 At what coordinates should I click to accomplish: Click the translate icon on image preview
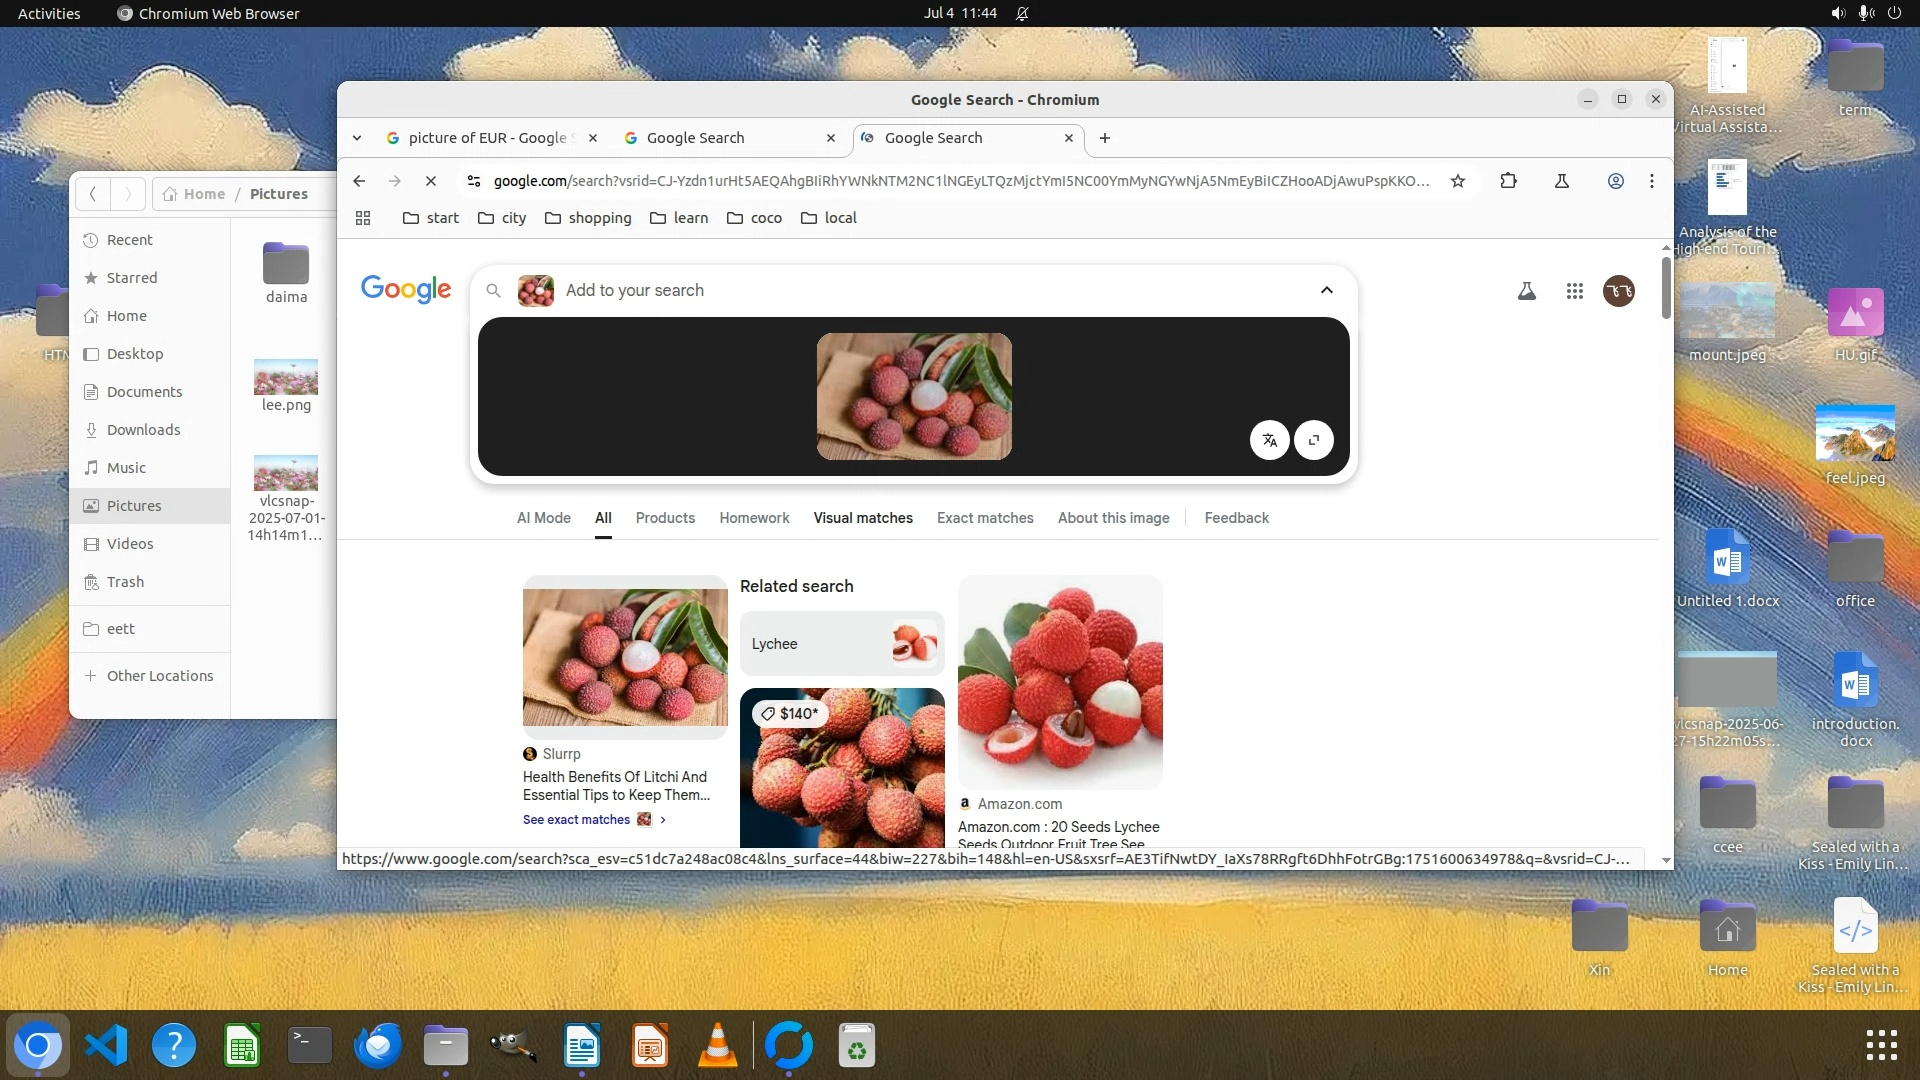tap(1269, 440)
